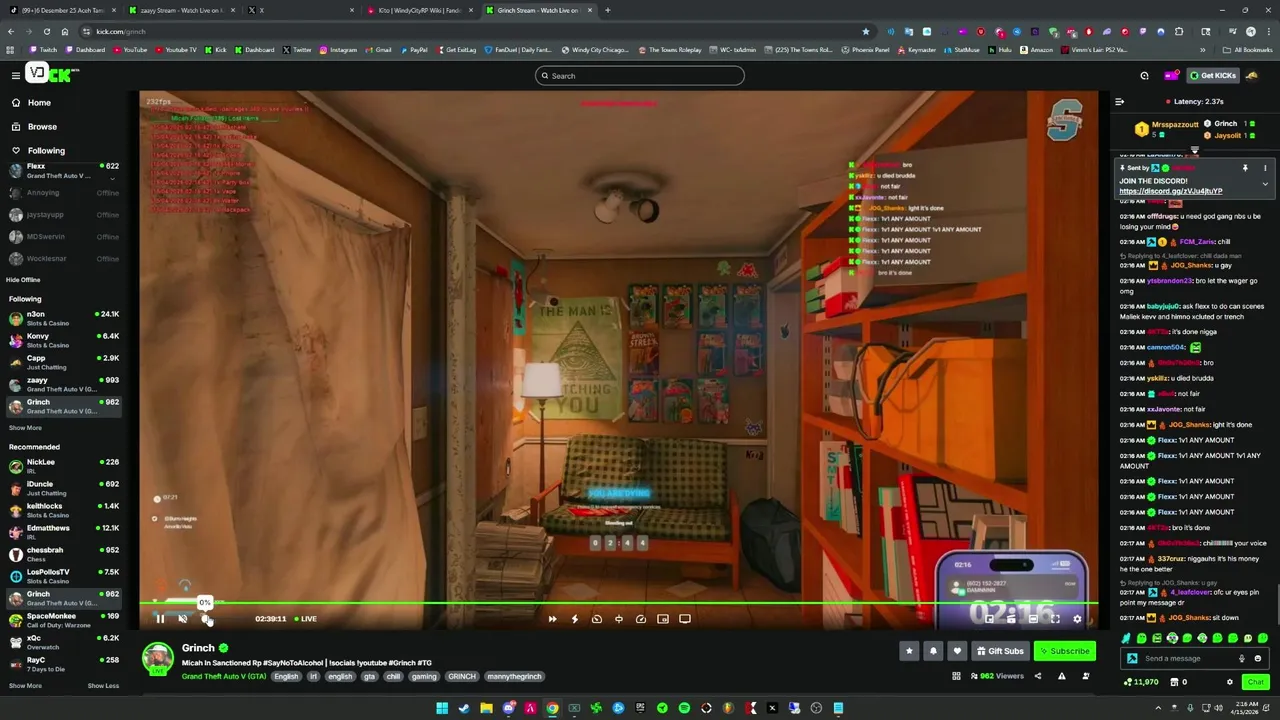The height and width of the screenshot is (720, 1280).
Task: Open chat settings gear icon
Action: (x=1230, y=682)
